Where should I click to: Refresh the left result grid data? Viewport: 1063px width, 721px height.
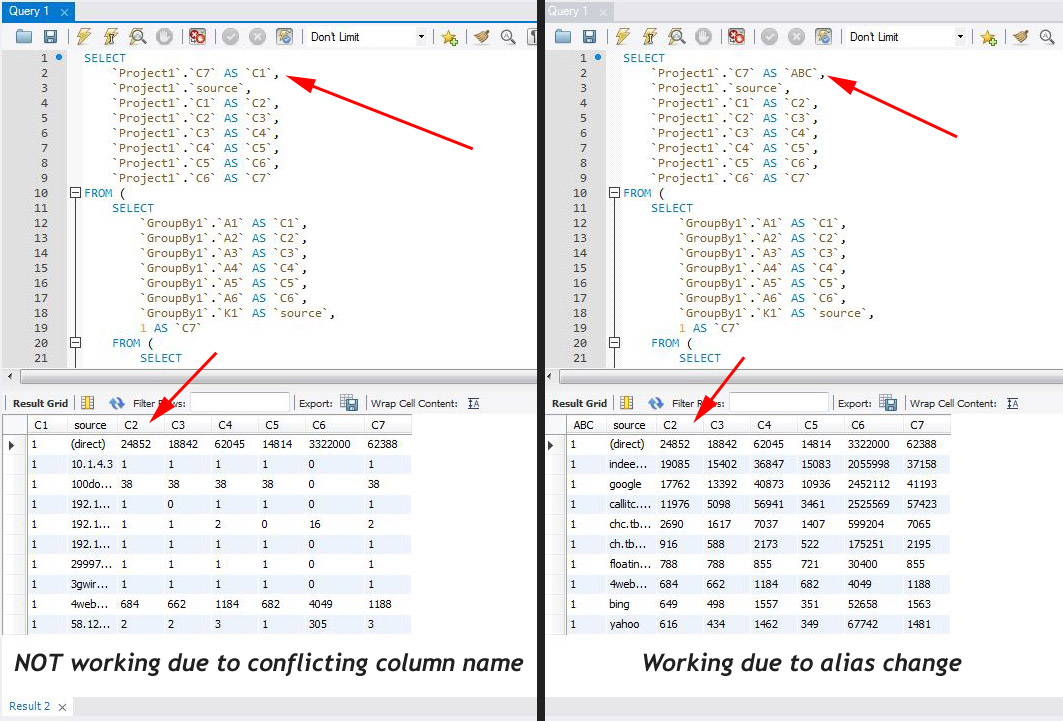(x=117, y=403)
